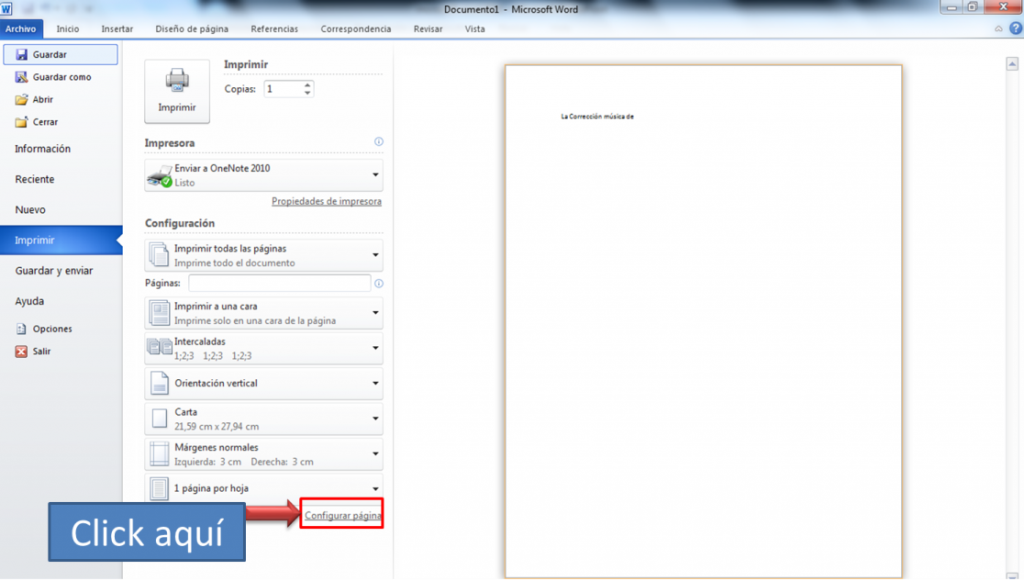
Task: Click inside the Páginas input field
Action: [x=280, y=283]
